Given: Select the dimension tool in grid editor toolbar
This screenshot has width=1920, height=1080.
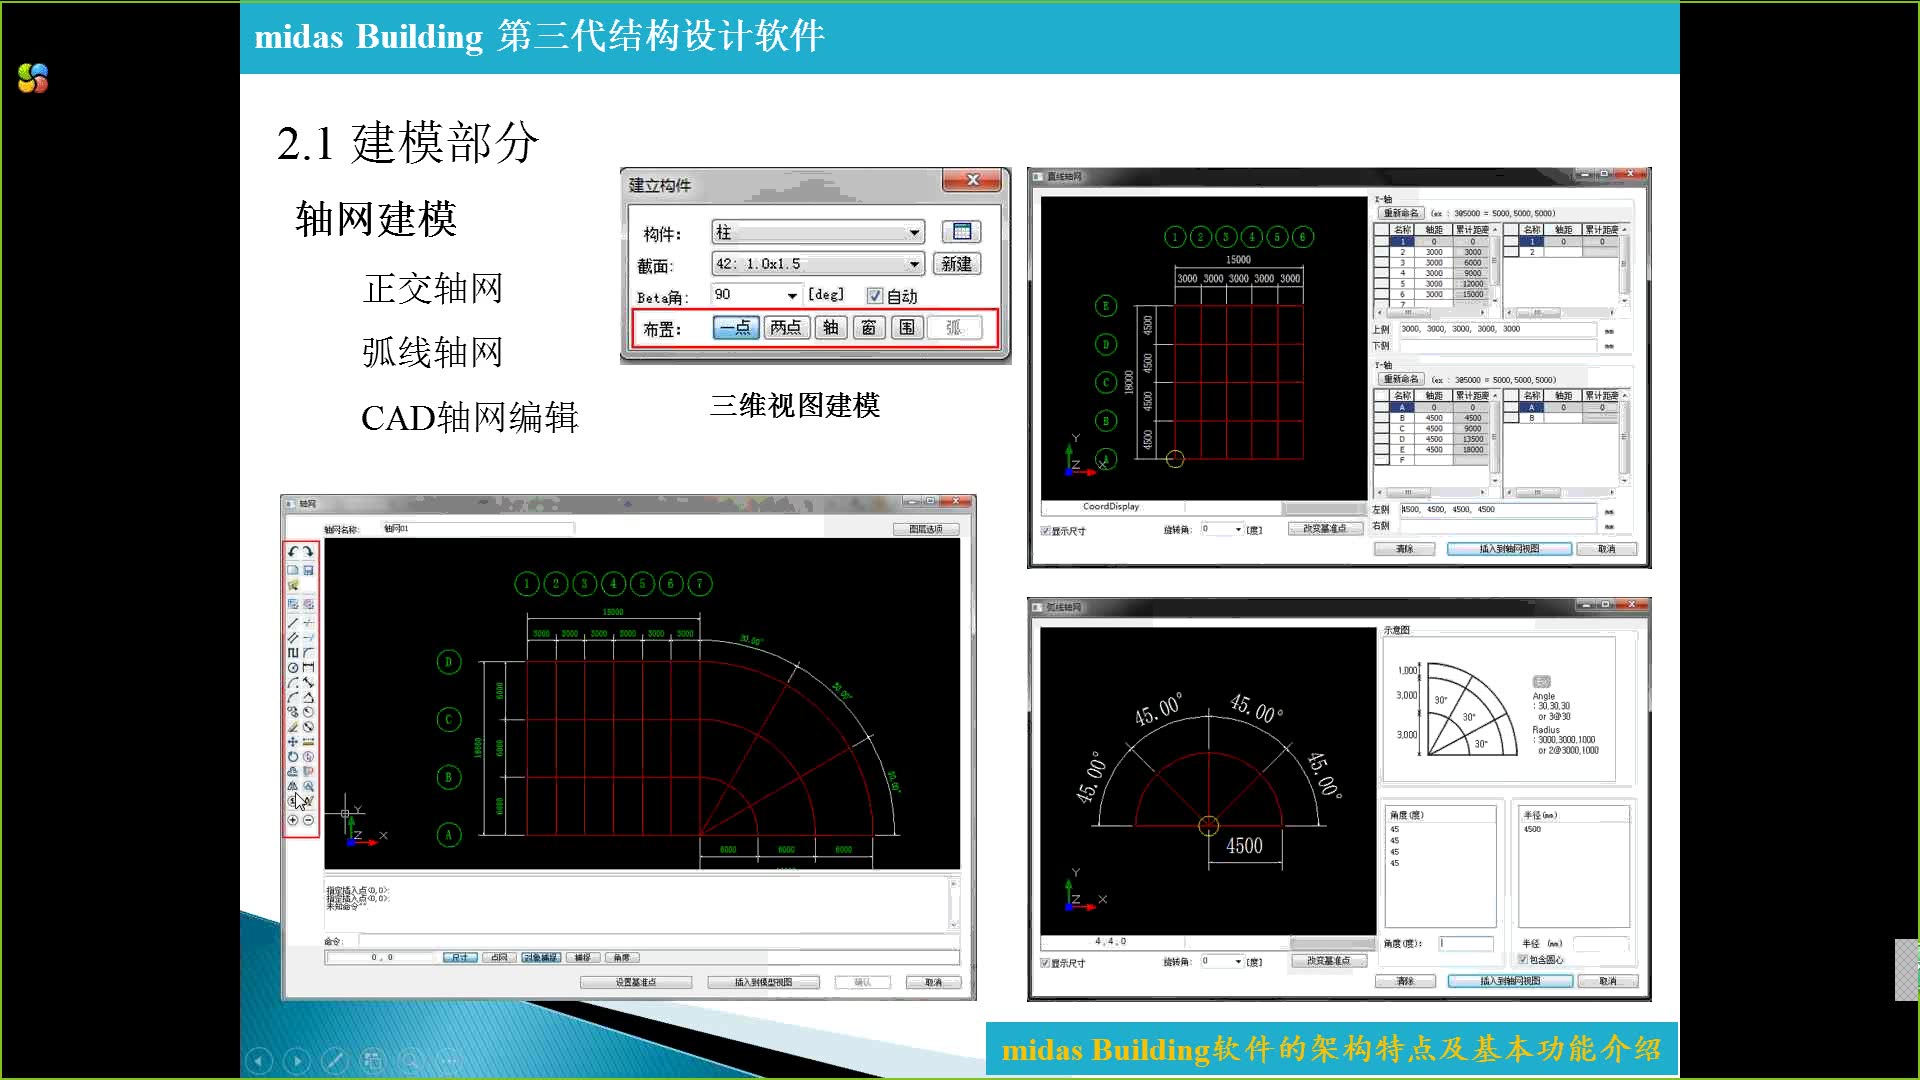Looking at the screenshot, I should tap(308, 667).
